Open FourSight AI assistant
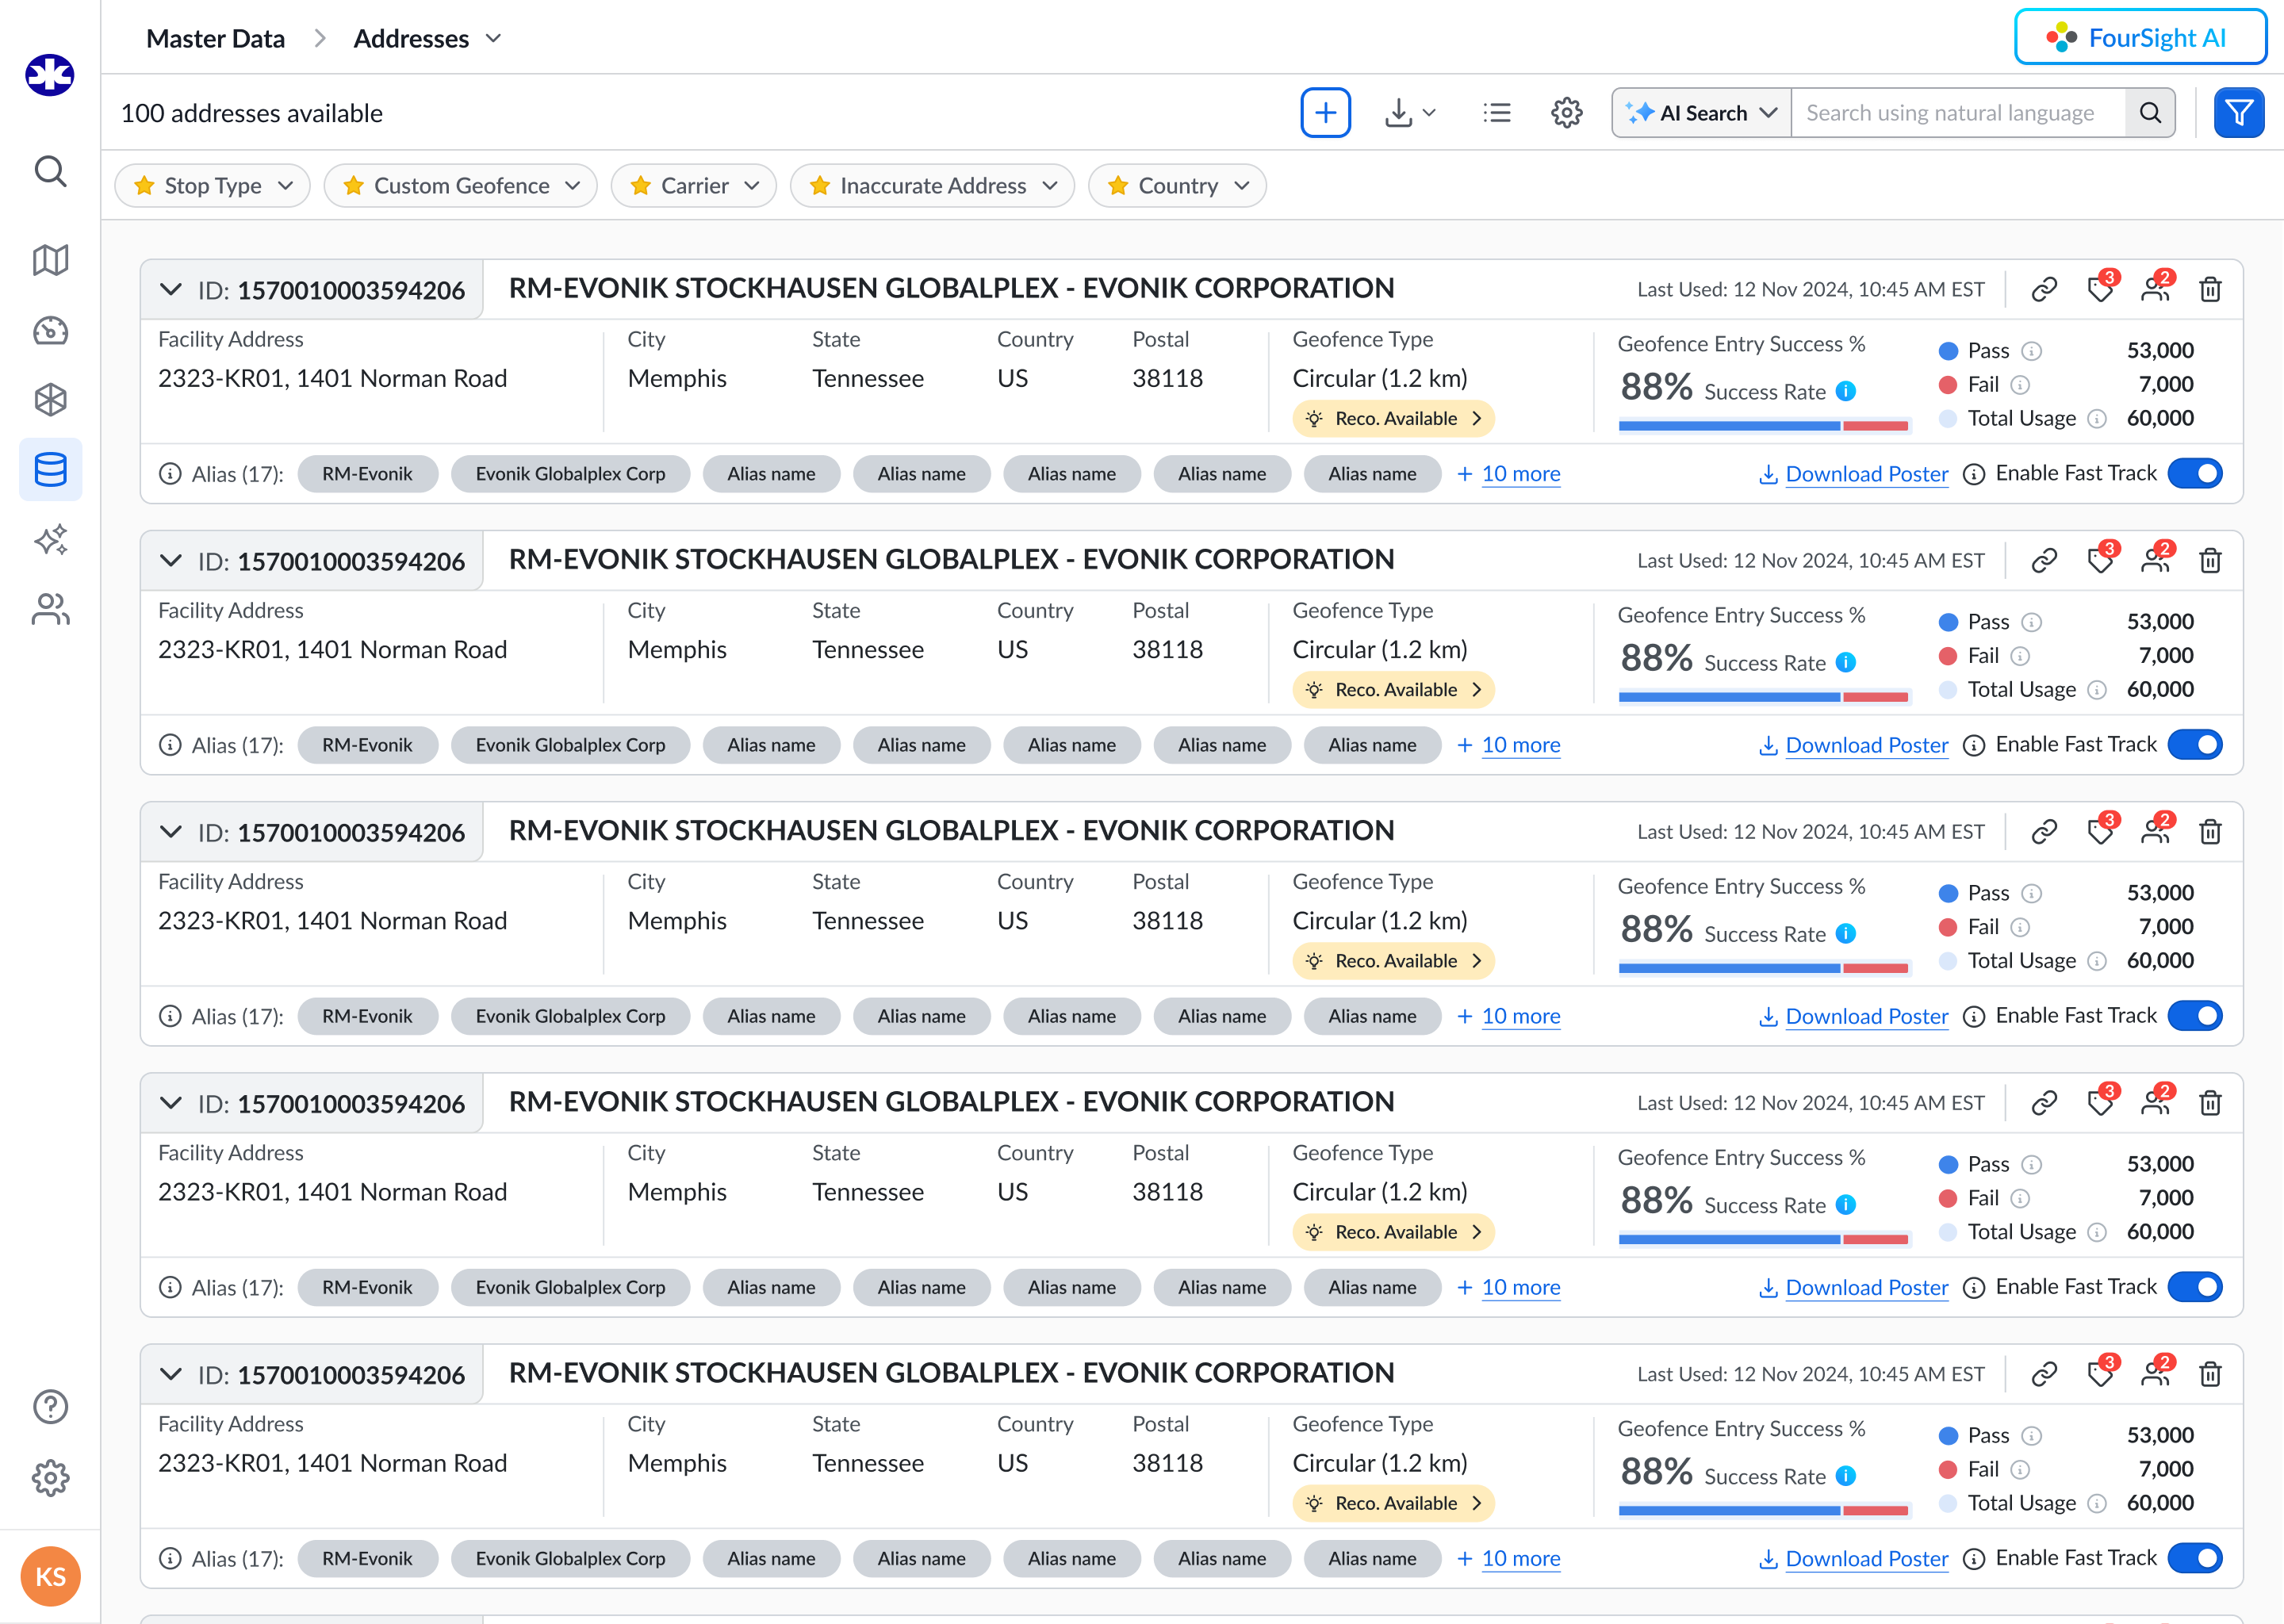The width and height of the screenshot is (2284, 1624). click(x=2140, y=38)
